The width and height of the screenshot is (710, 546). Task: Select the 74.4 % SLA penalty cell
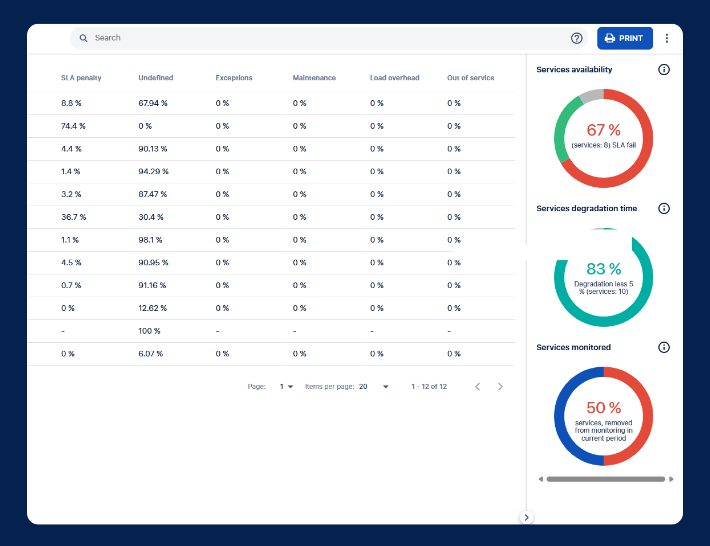(73, 126)
